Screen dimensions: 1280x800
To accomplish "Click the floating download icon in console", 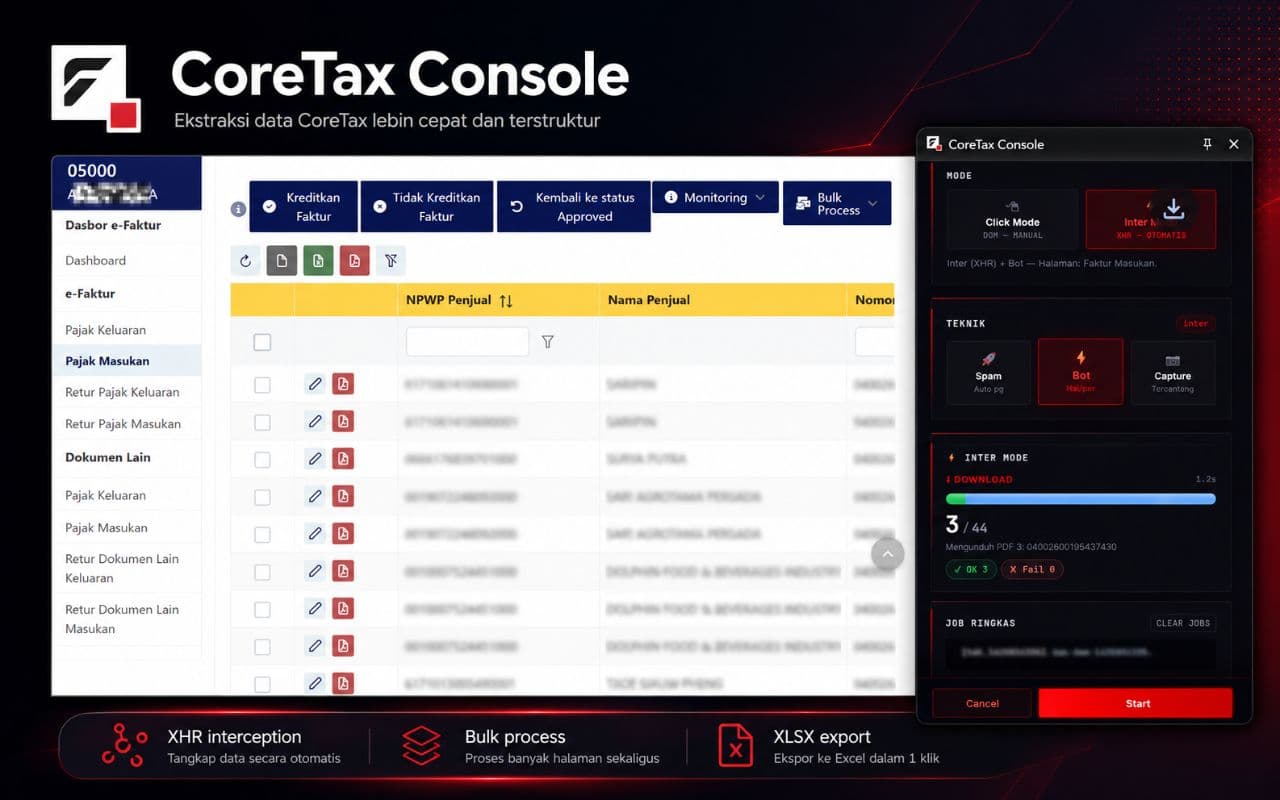I will coord(1174,209).
